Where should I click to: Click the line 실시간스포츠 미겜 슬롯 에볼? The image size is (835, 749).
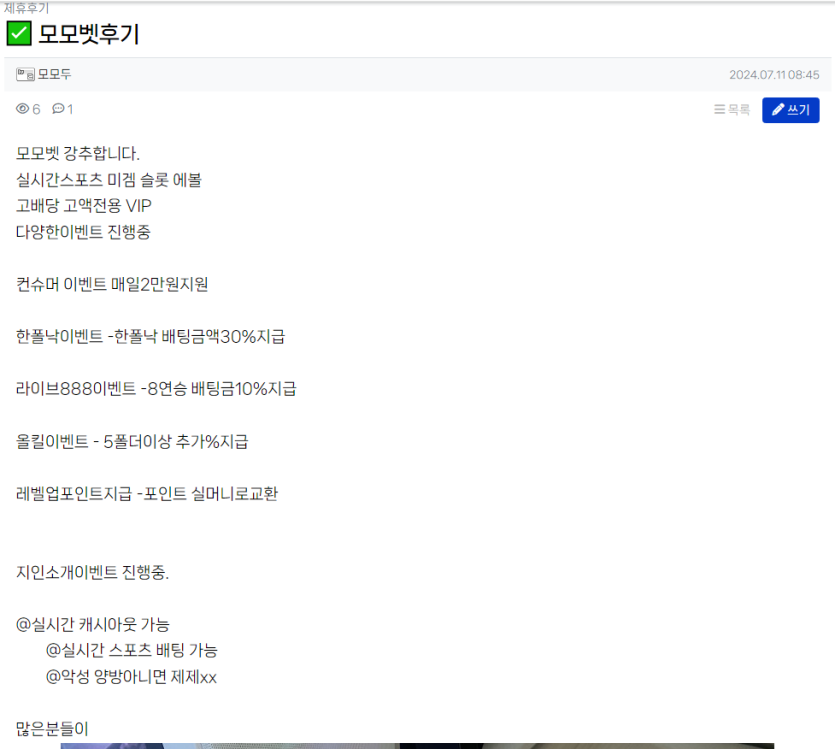click(109, 180)
